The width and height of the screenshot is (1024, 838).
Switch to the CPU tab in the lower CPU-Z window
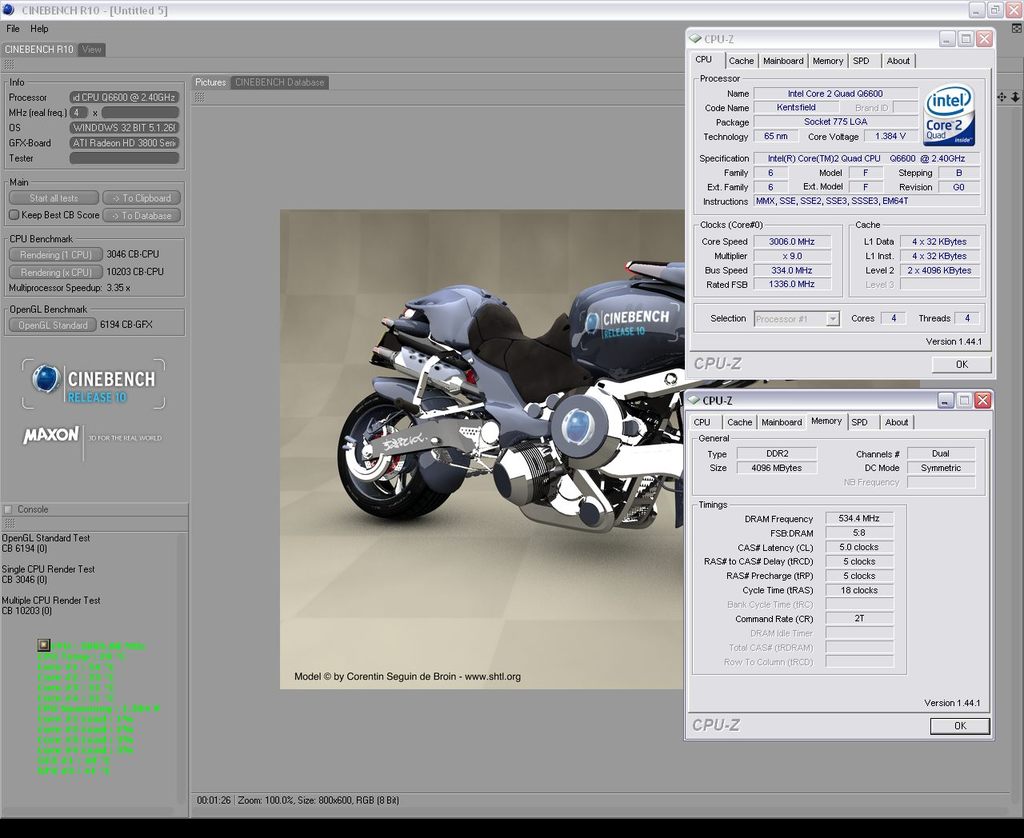[702, 423]
